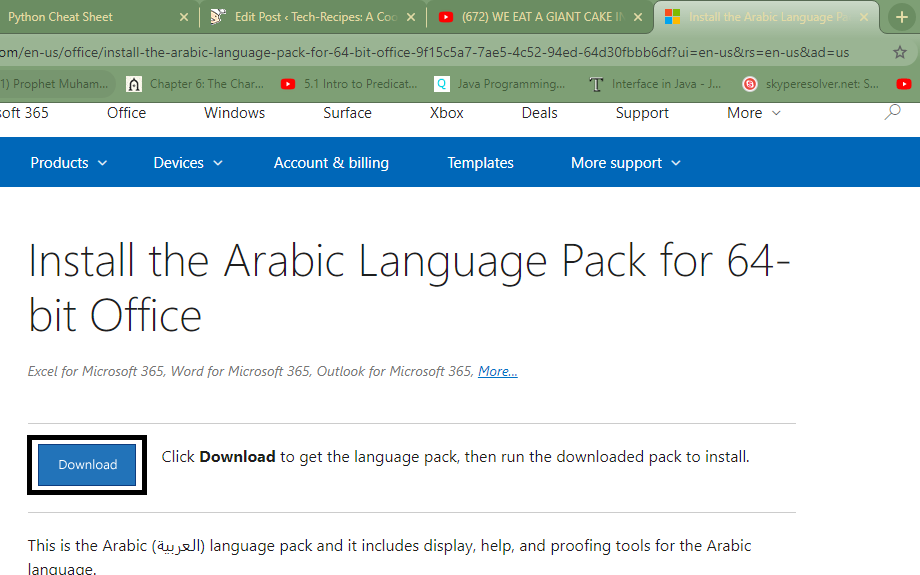
Task: Go to Office in top navigation
Action: [126, 113]
